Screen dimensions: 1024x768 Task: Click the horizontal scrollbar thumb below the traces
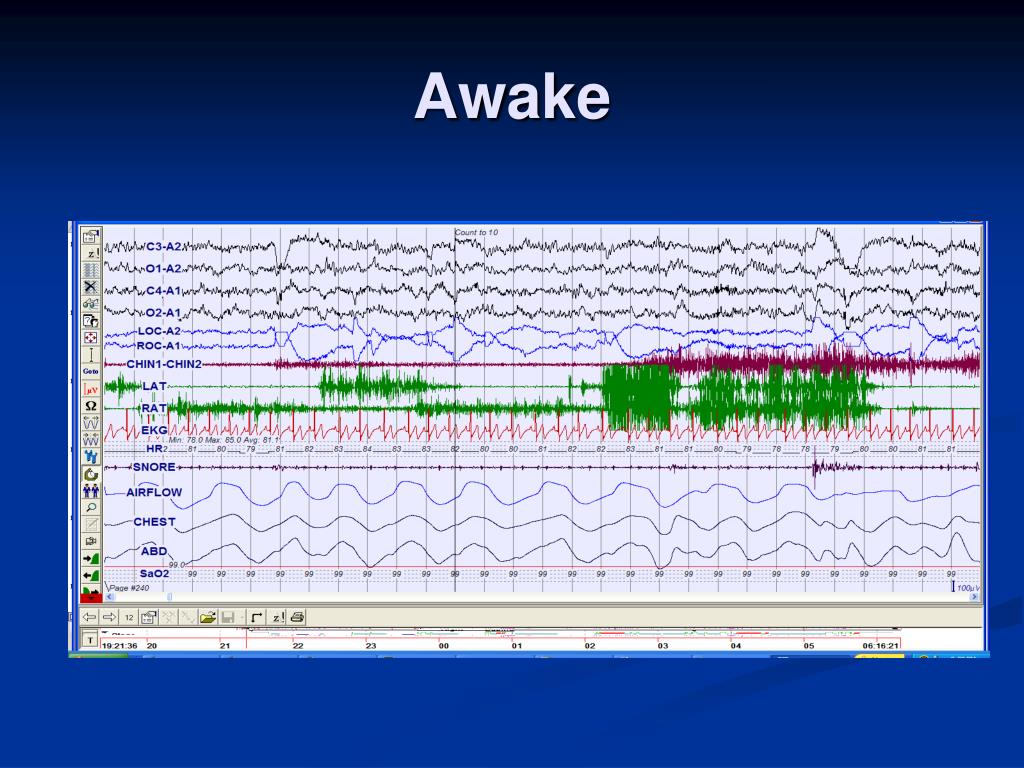coord(170,597)
